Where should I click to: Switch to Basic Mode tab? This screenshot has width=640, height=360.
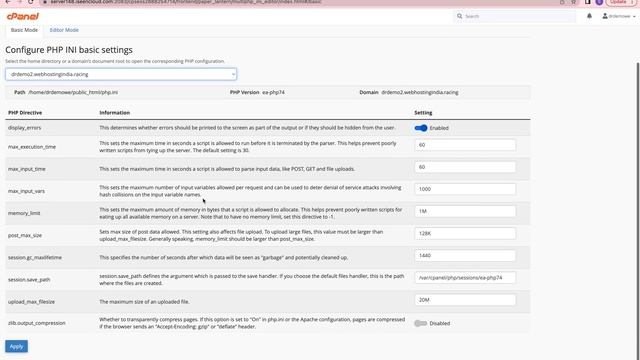24,30
